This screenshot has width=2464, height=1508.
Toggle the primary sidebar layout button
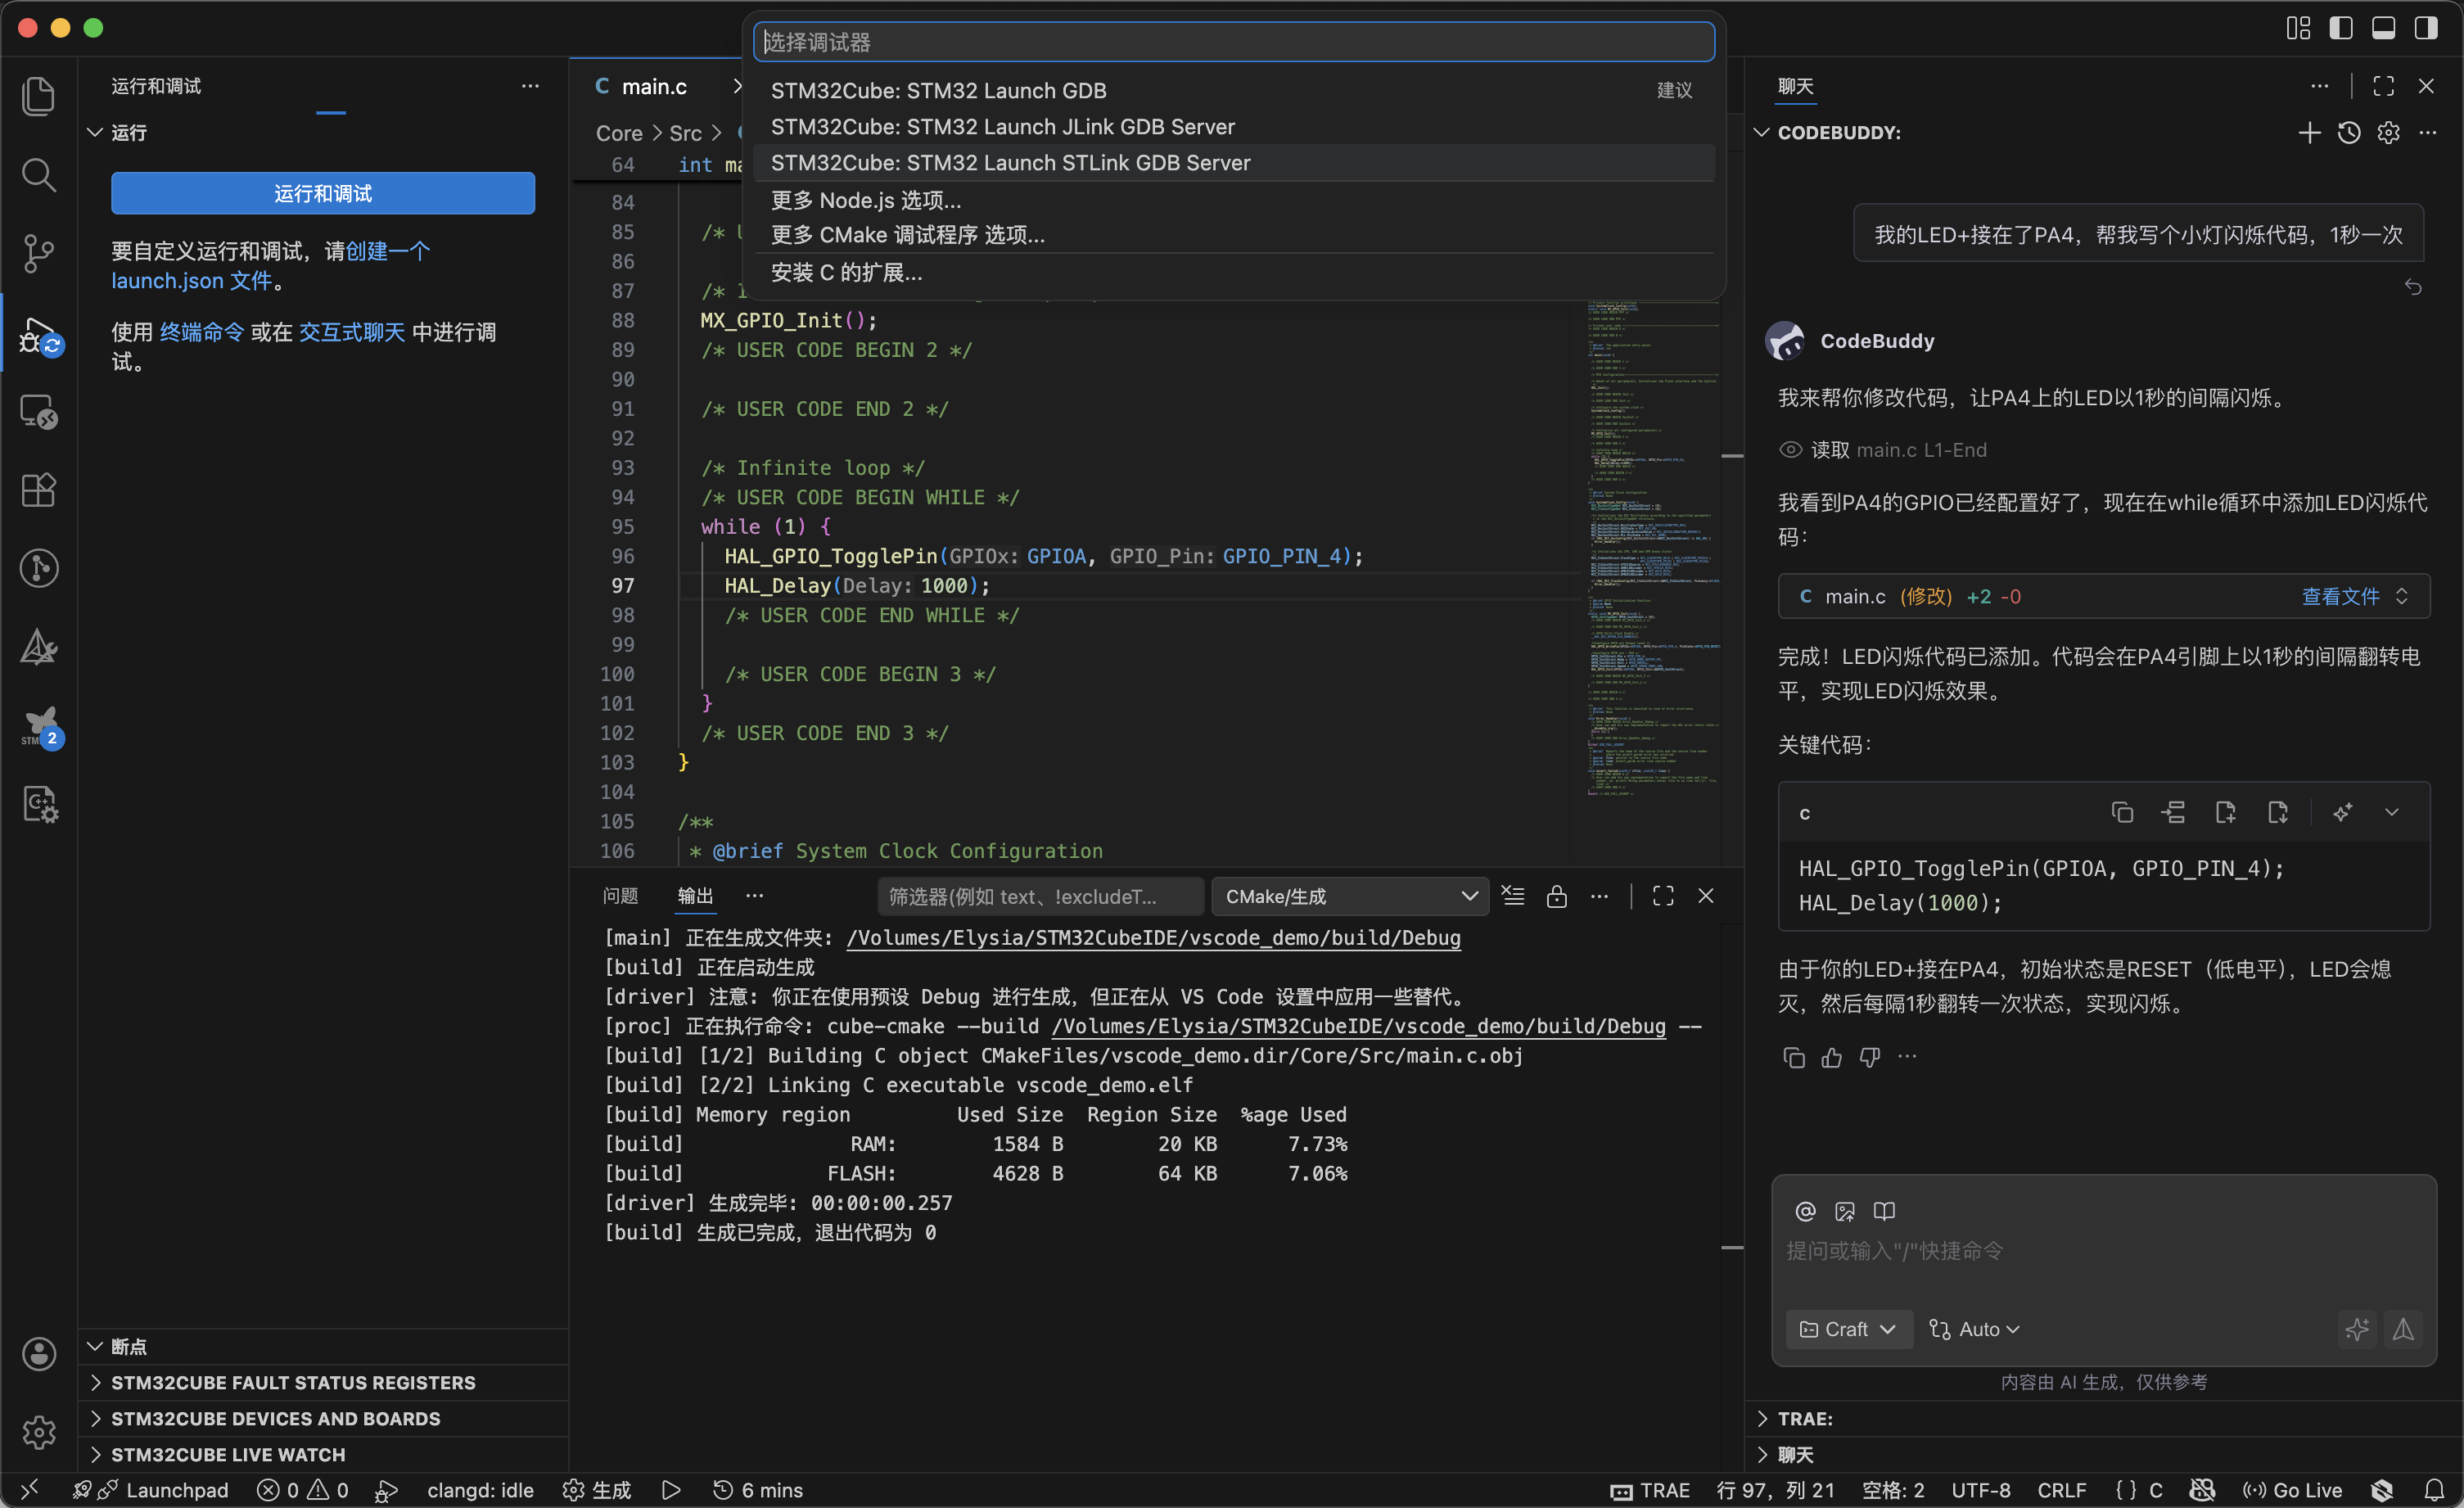coord(2341,28)
